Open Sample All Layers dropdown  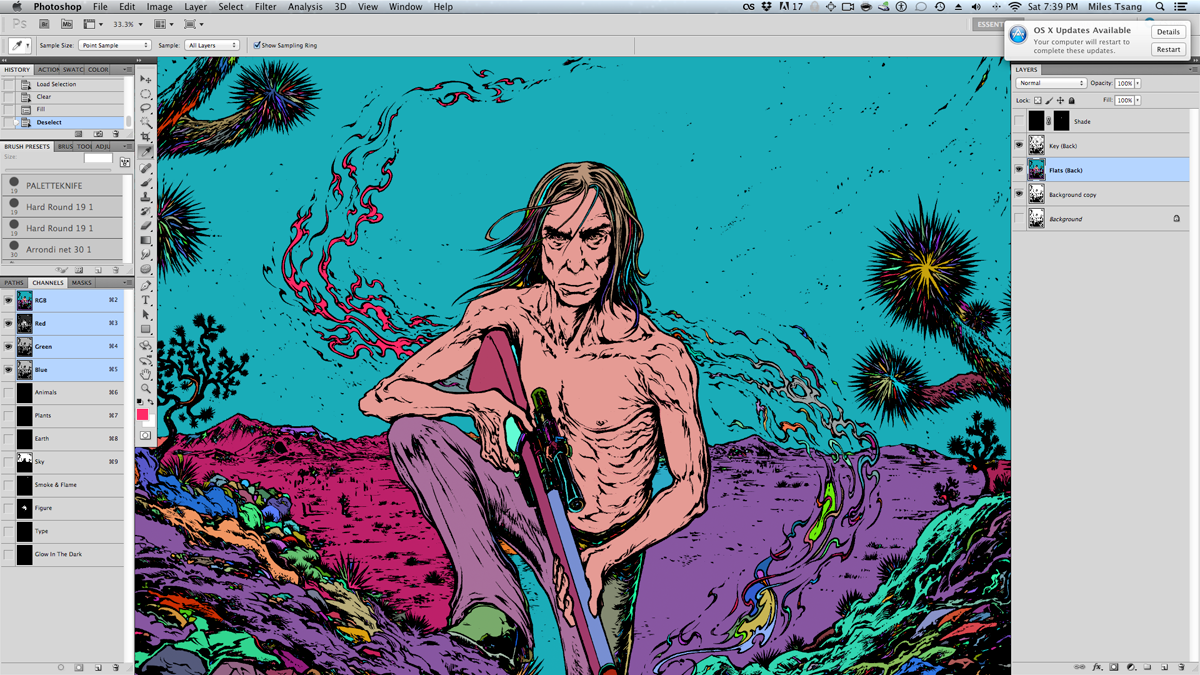pyautogui.click(x=212, y=45)
